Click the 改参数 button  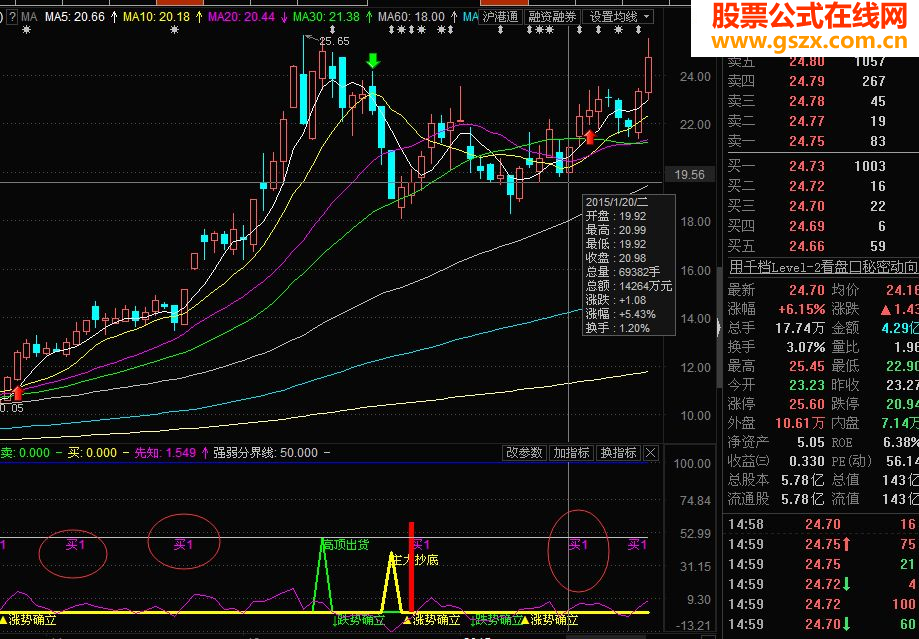(x=525, y=453)
